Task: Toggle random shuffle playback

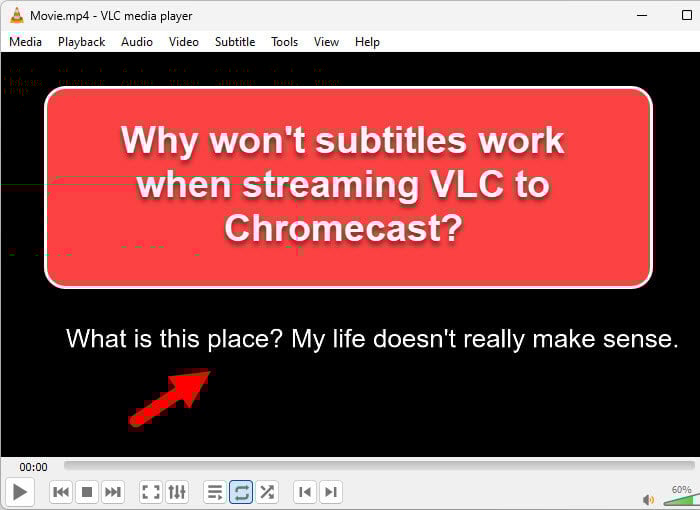Action: [x=267, y=492]
